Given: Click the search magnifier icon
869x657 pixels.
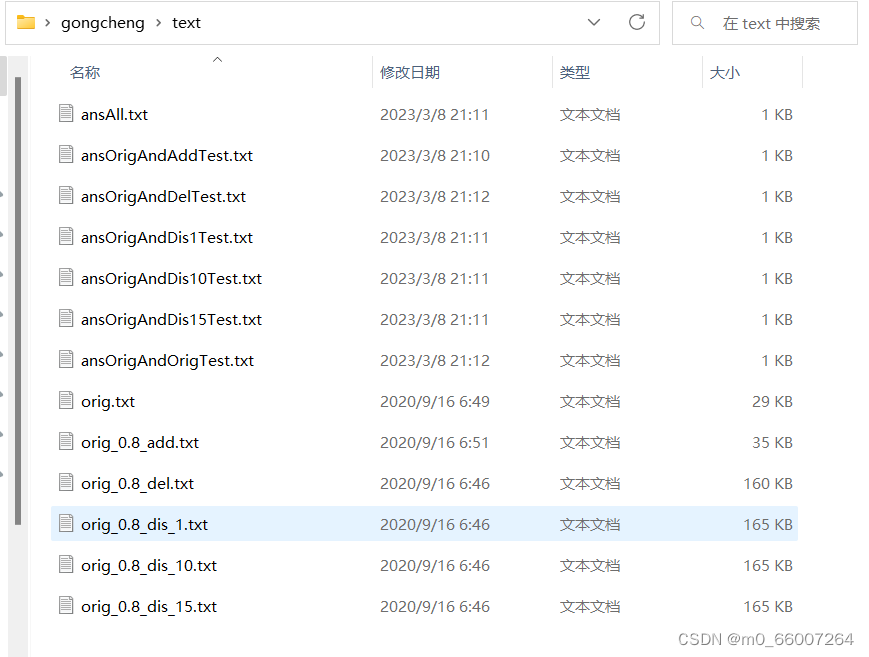Looking at the screenshot, I should point(697,23).
